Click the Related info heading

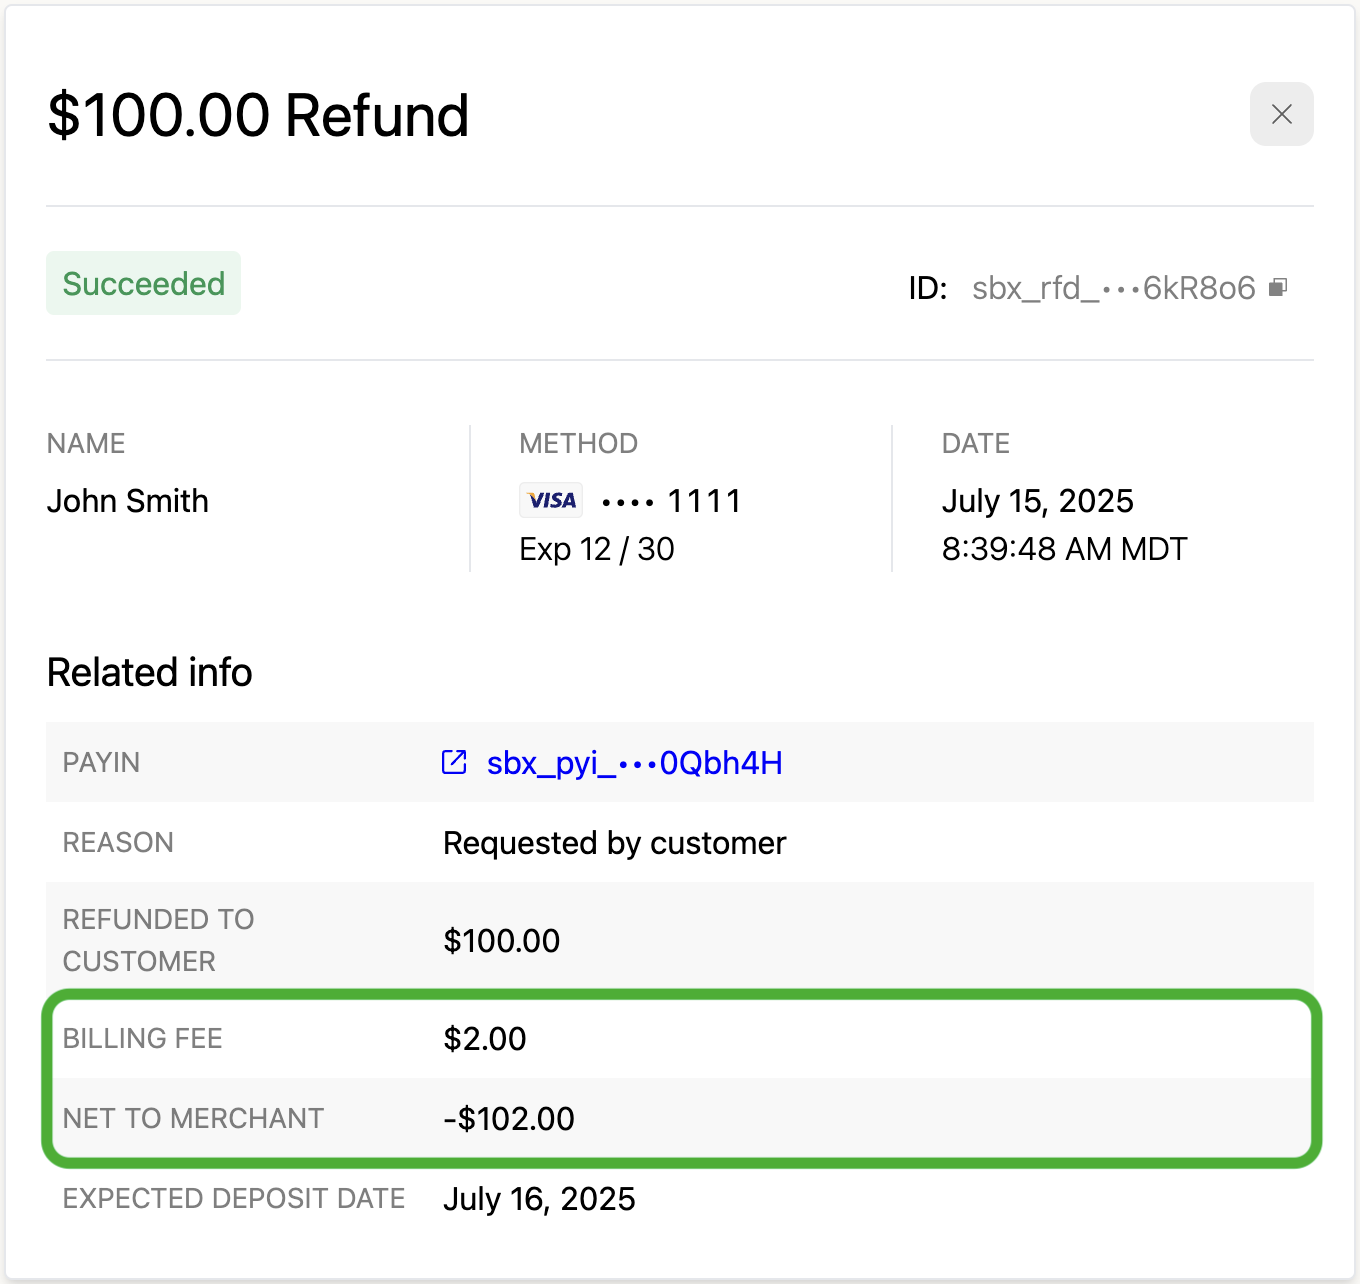[x=150, y=673]
